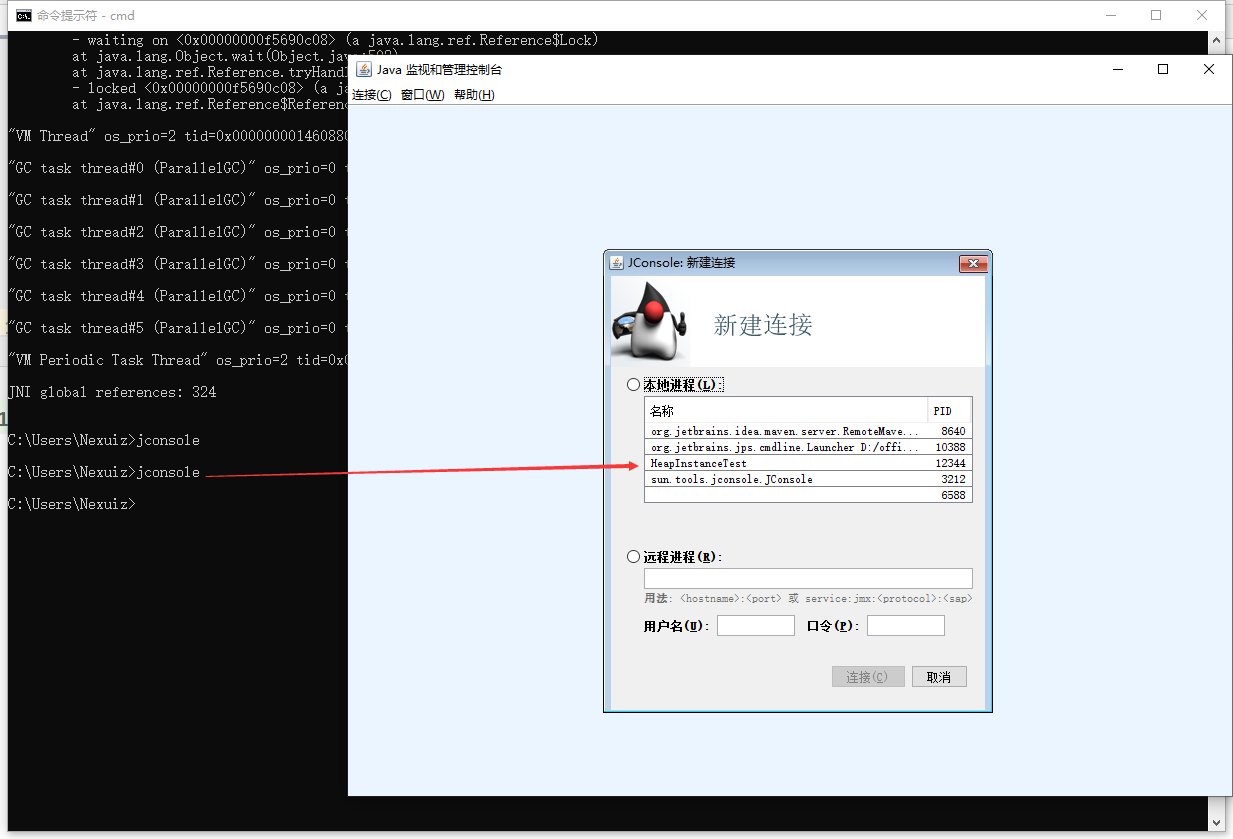Minimize the Java 监视和管理控制台 window
1233x839 pixels.
coord(1117,69)
